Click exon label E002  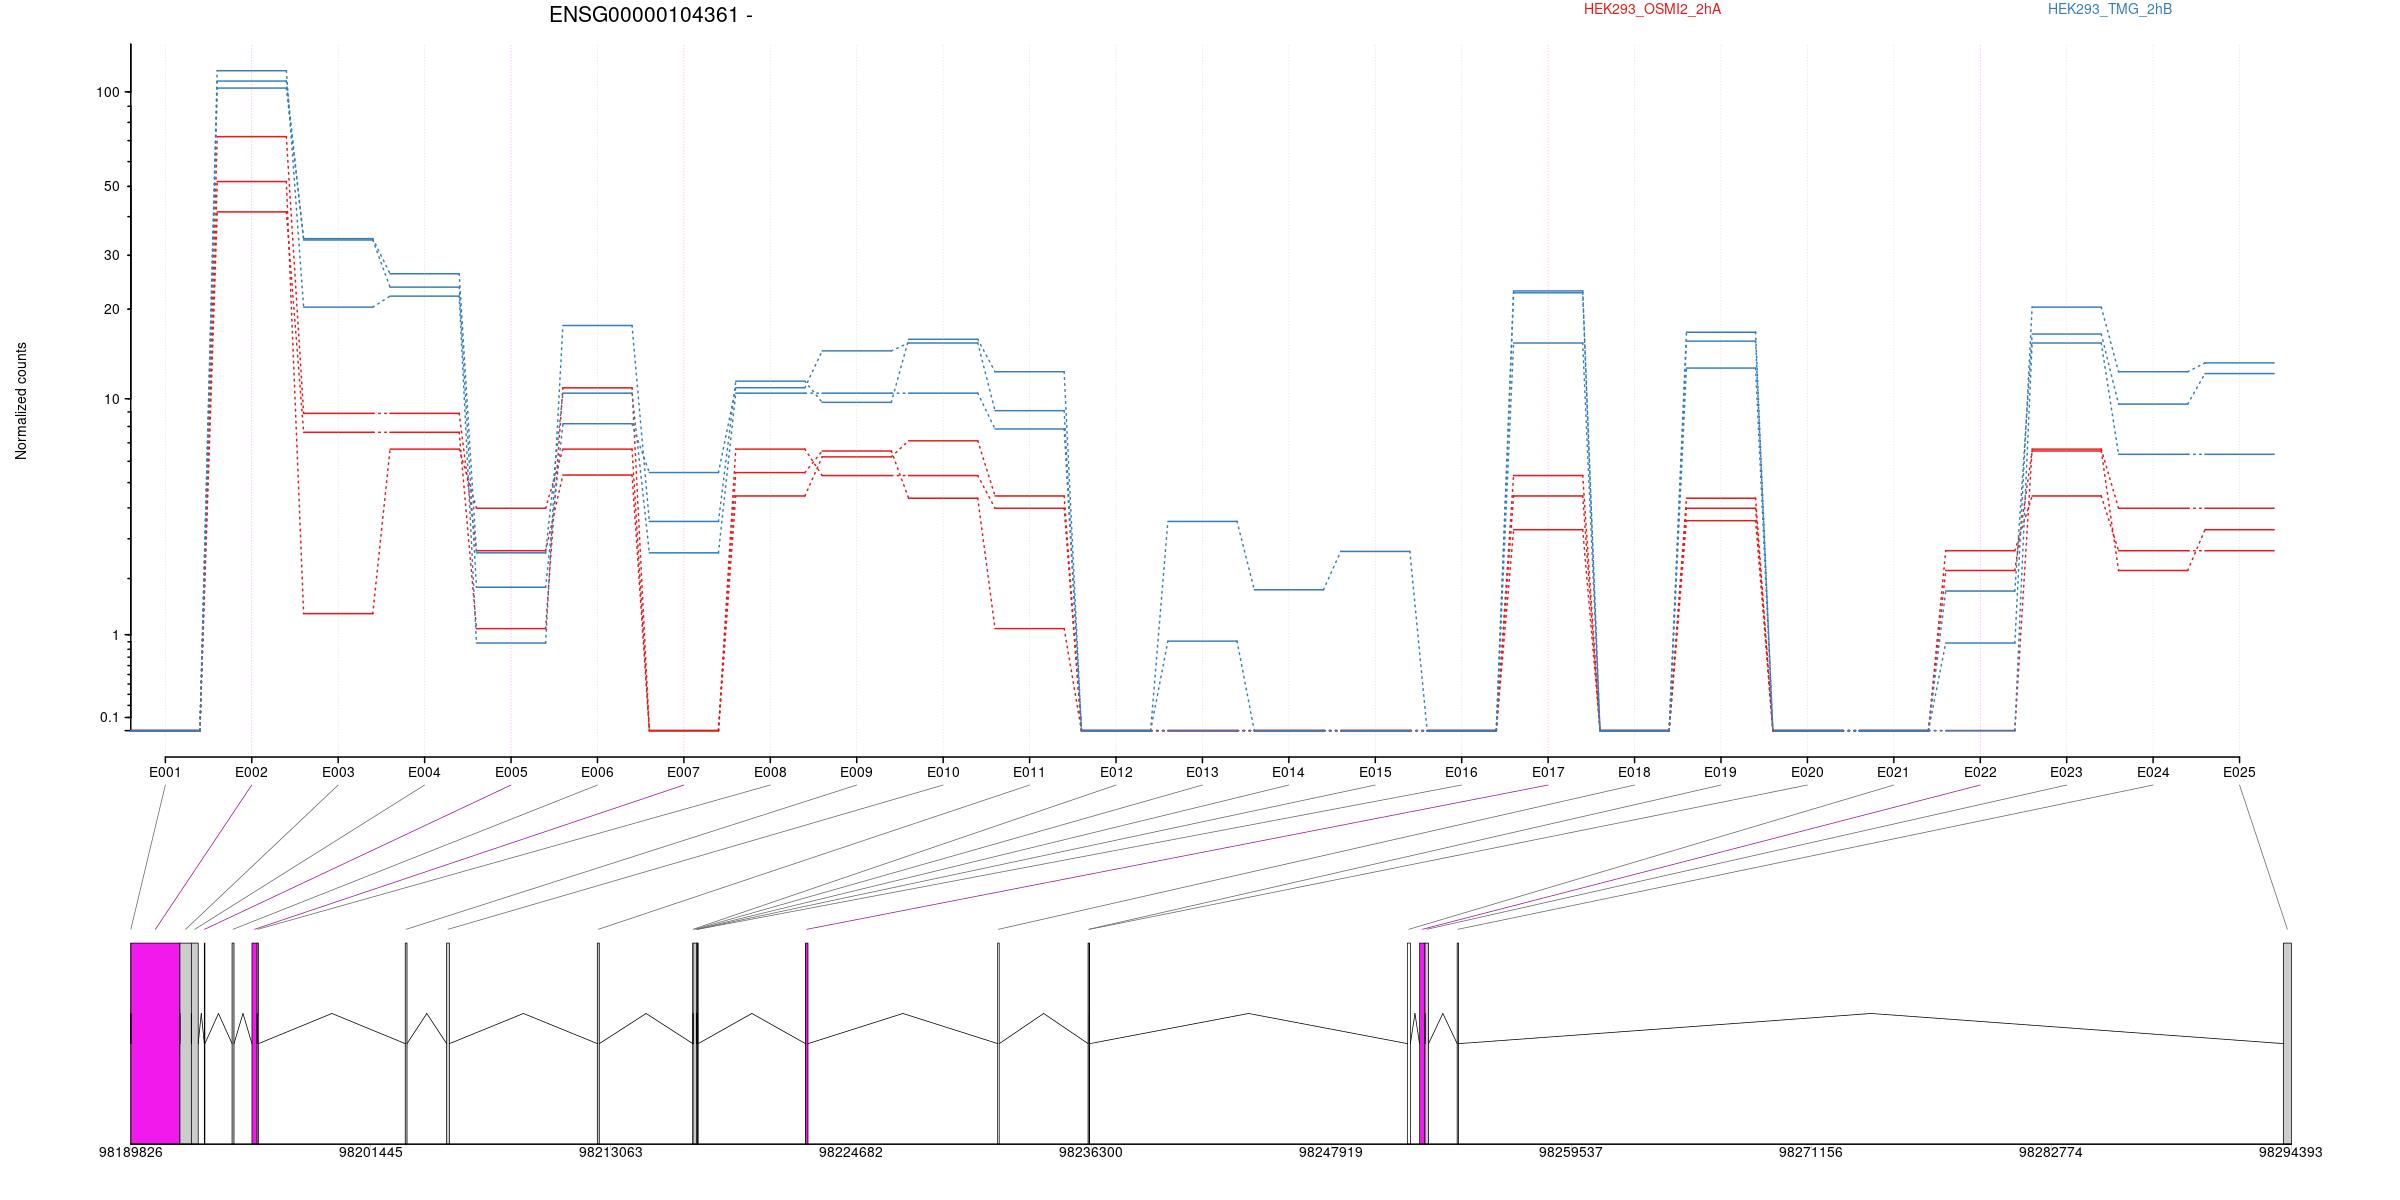[251, 772]
